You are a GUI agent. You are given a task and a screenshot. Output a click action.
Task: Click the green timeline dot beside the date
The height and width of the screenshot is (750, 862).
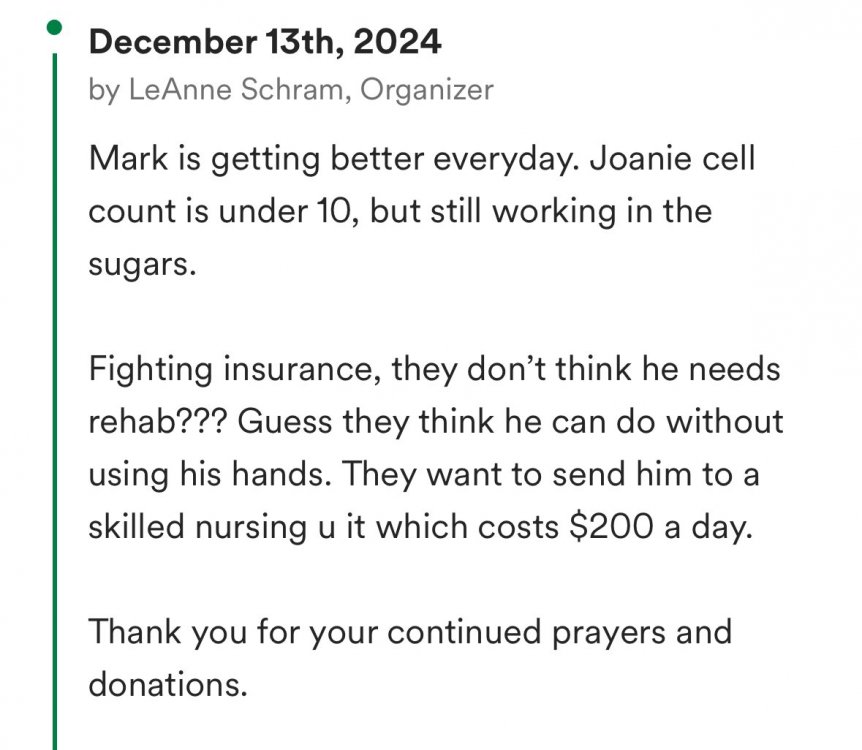pyautogui.click(x=57, y=26)
